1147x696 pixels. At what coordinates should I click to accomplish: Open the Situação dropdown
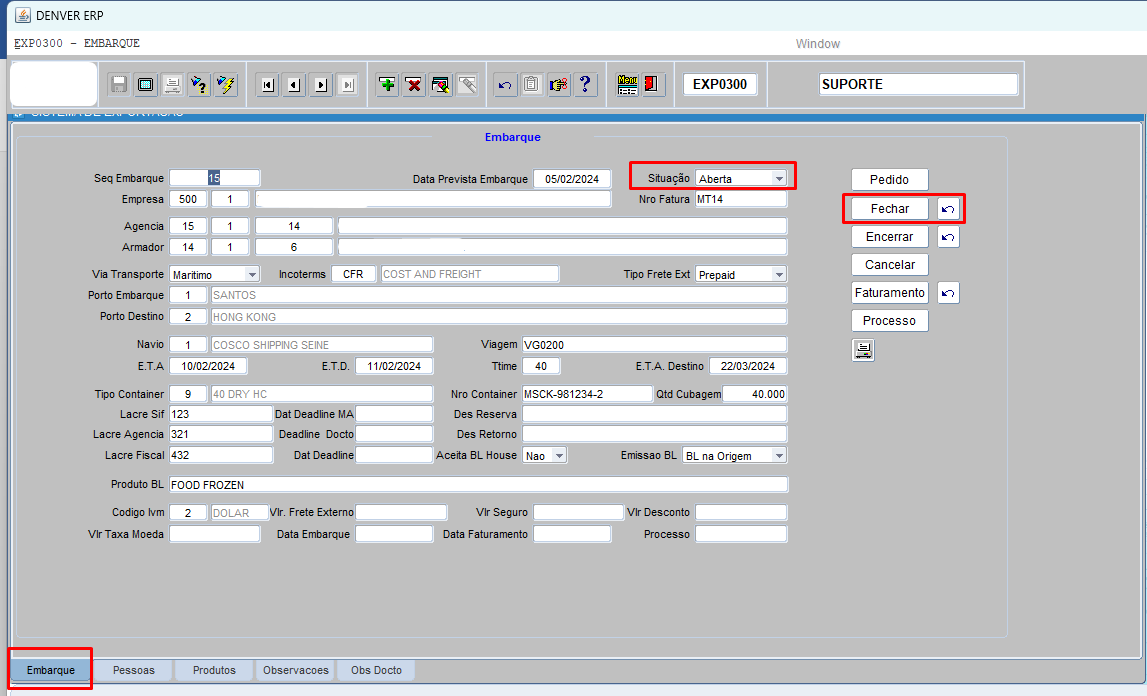click(779, 179)
